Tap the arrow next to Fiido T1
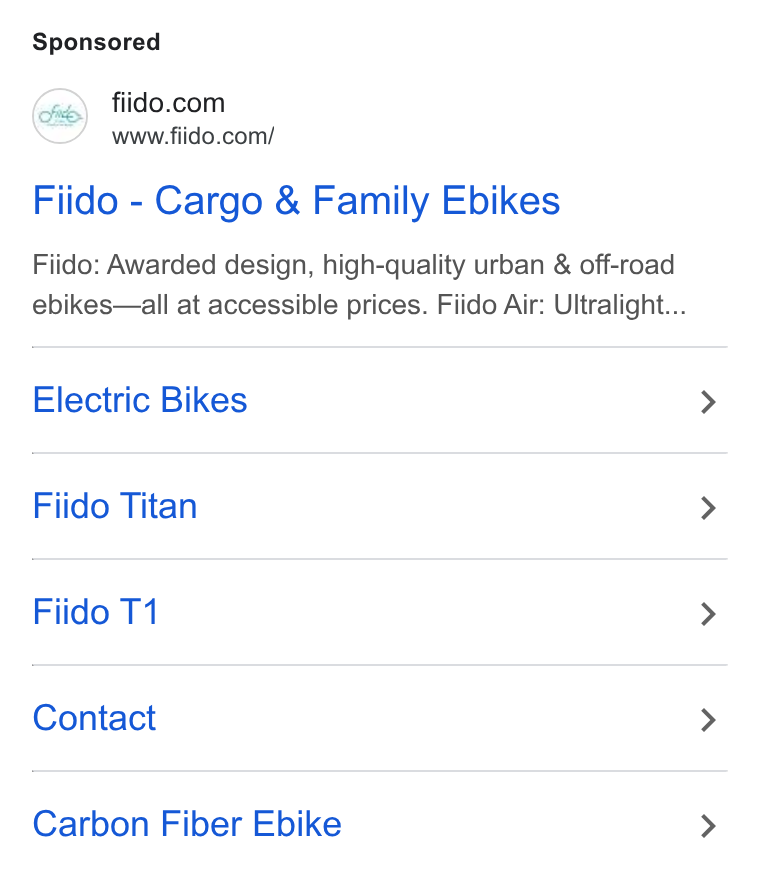 coord(708,614)
